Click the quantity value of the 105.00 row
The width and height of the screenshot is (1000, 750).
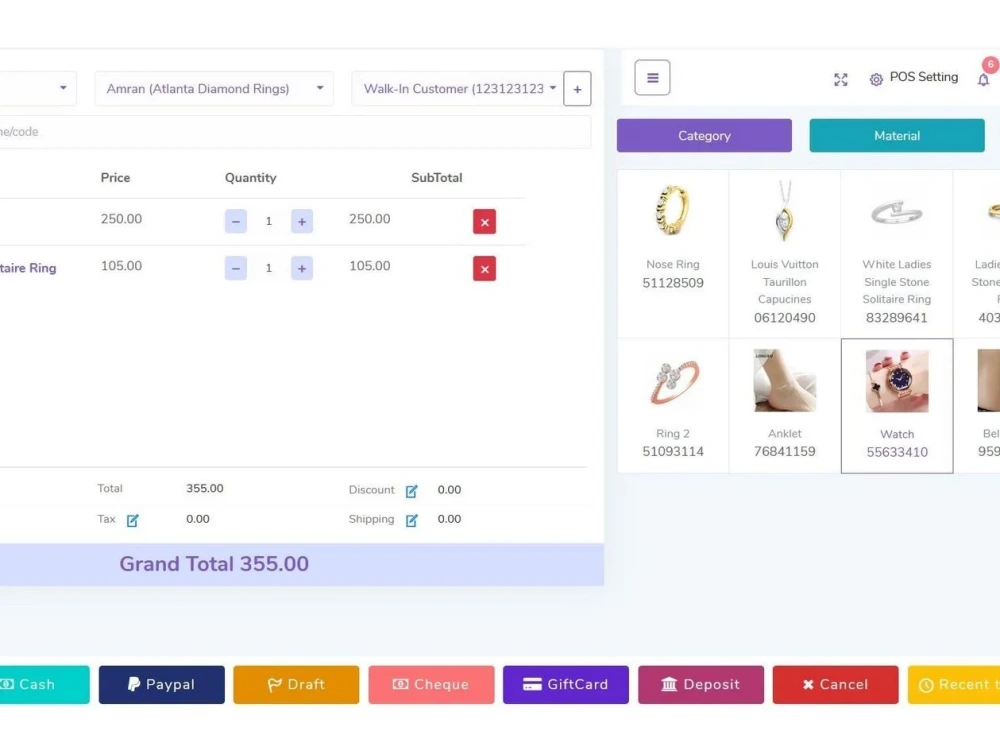[268, 268]
